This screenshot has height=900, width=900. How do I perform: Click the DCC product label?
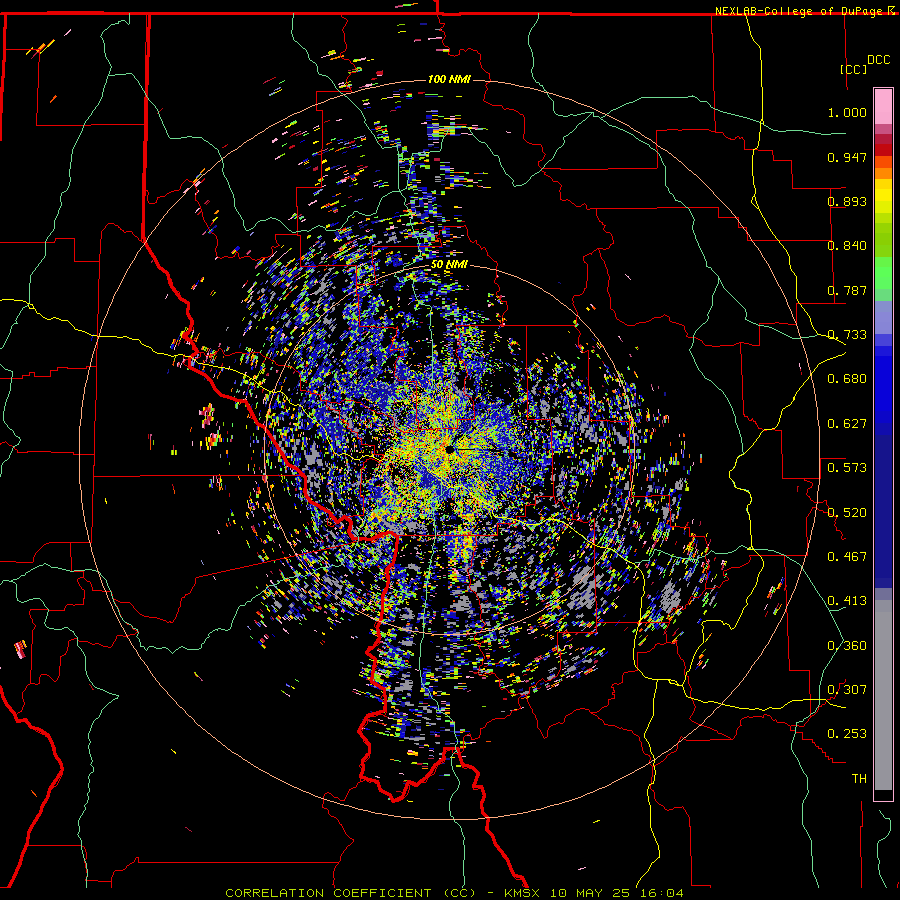(878, 60)
